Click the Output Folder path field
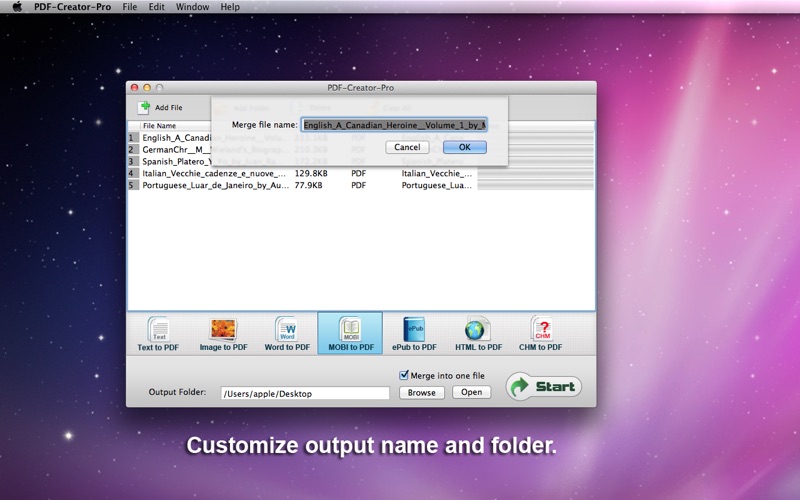The width and height of the screenshot is (800, 500). point(305,393)
